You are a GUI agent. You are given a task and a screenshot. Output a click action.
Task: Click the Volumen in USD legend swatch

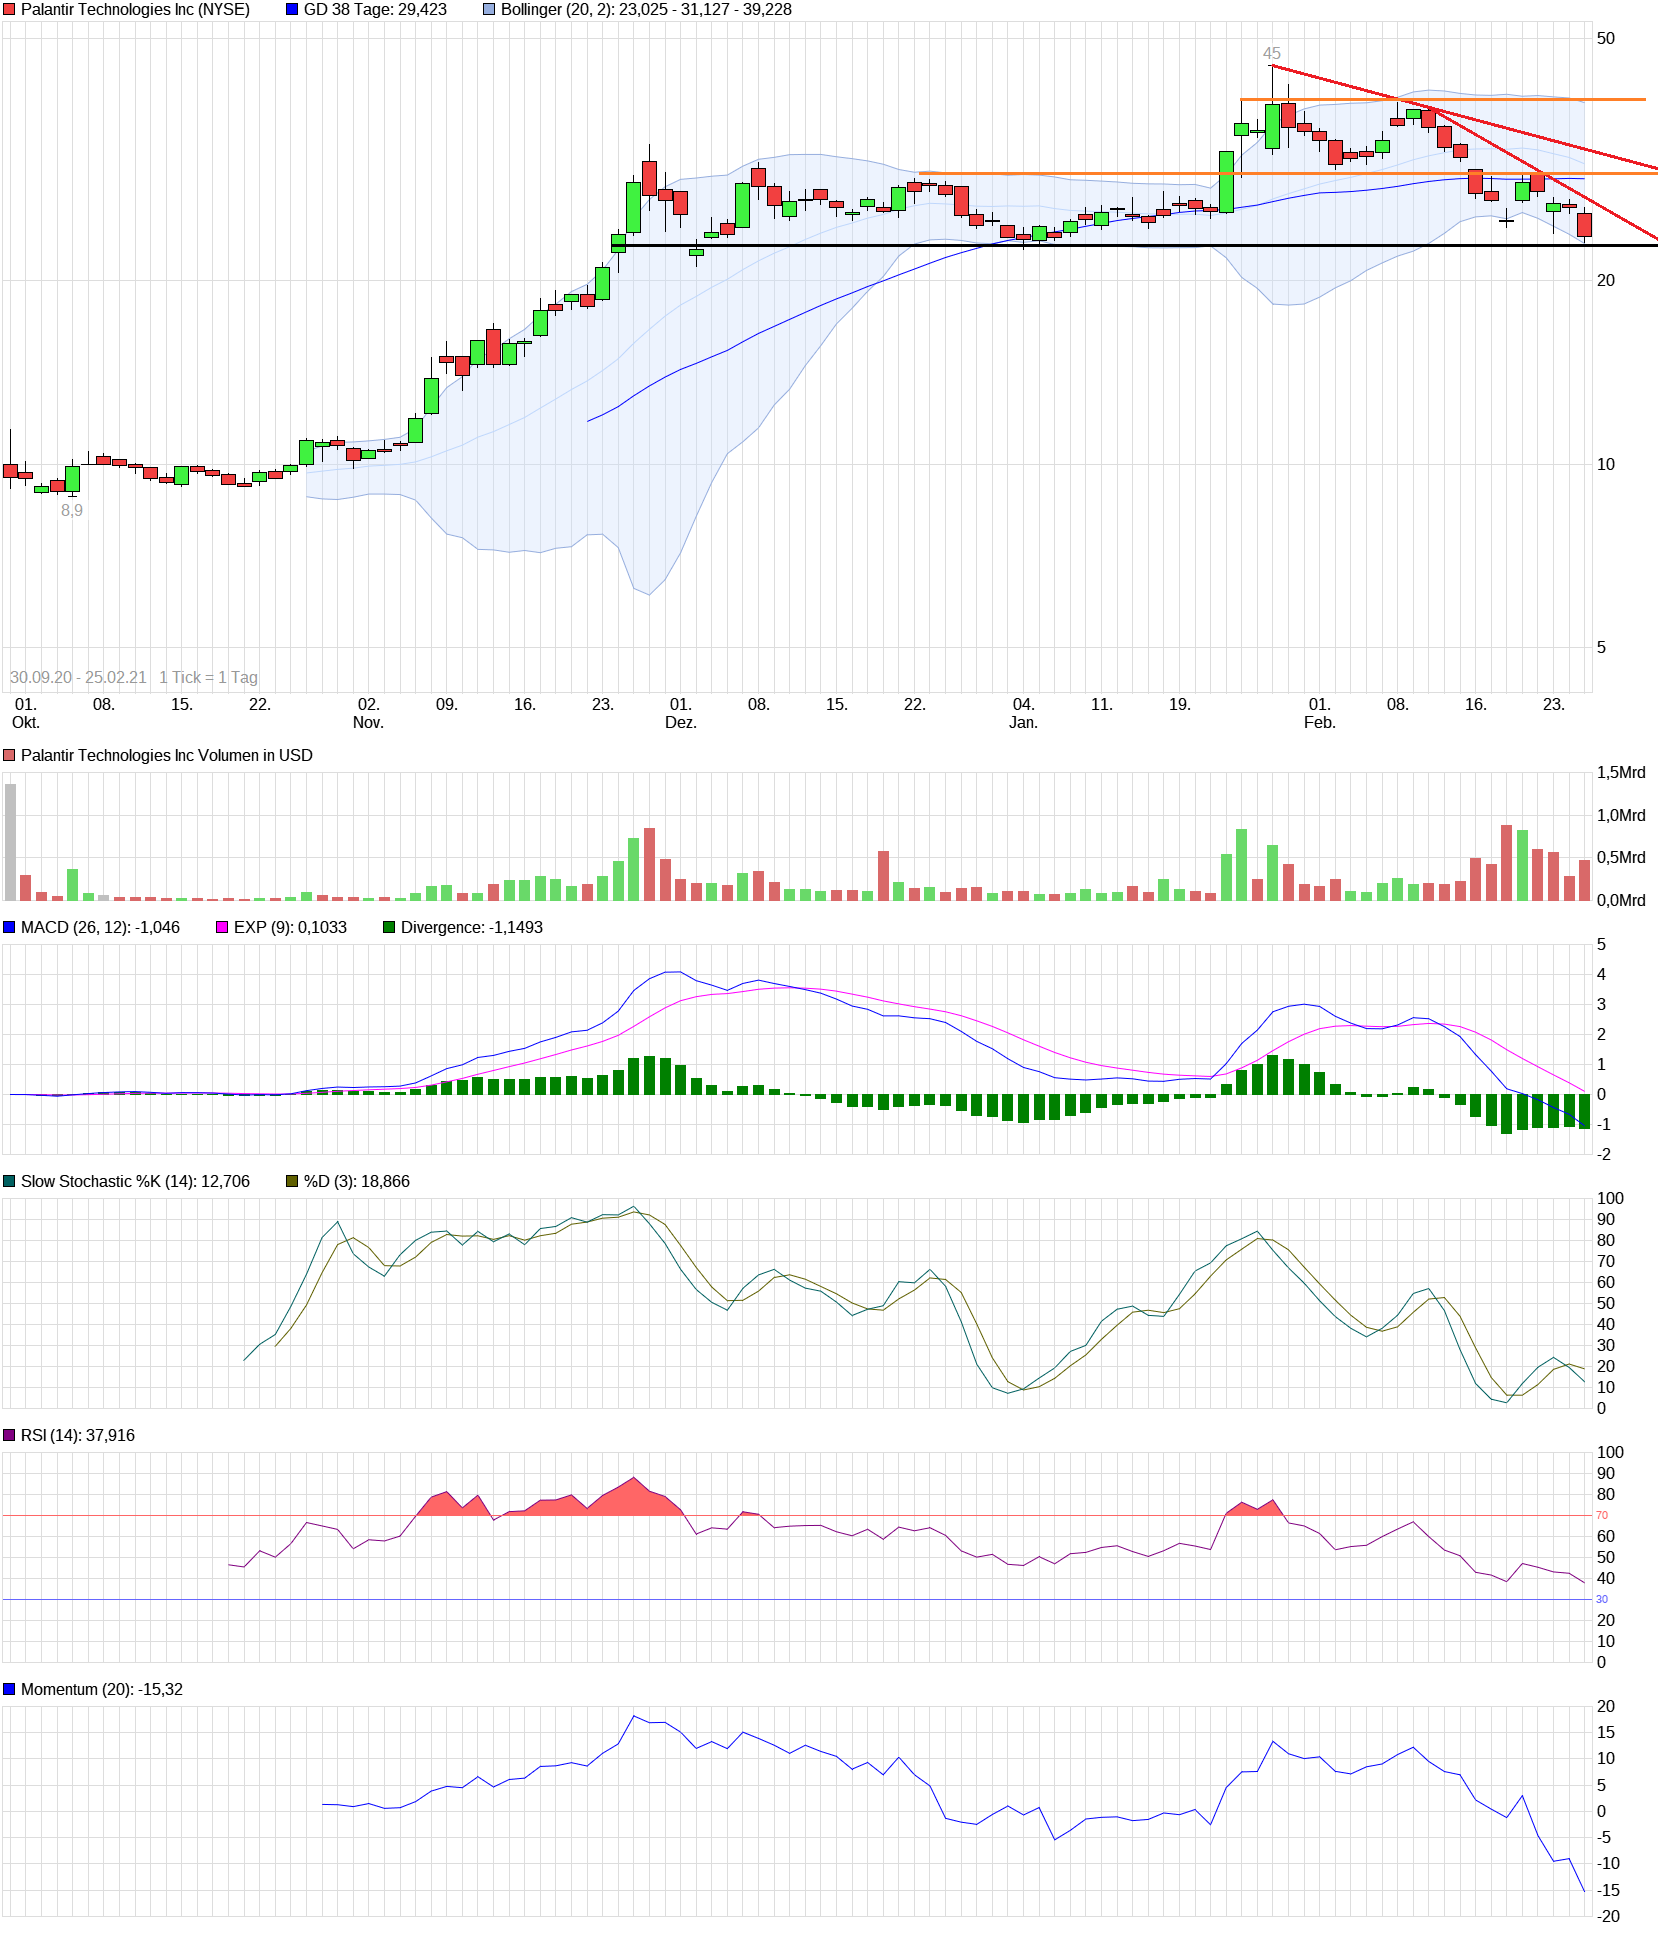pyautogui.click(x=9, y=756)
